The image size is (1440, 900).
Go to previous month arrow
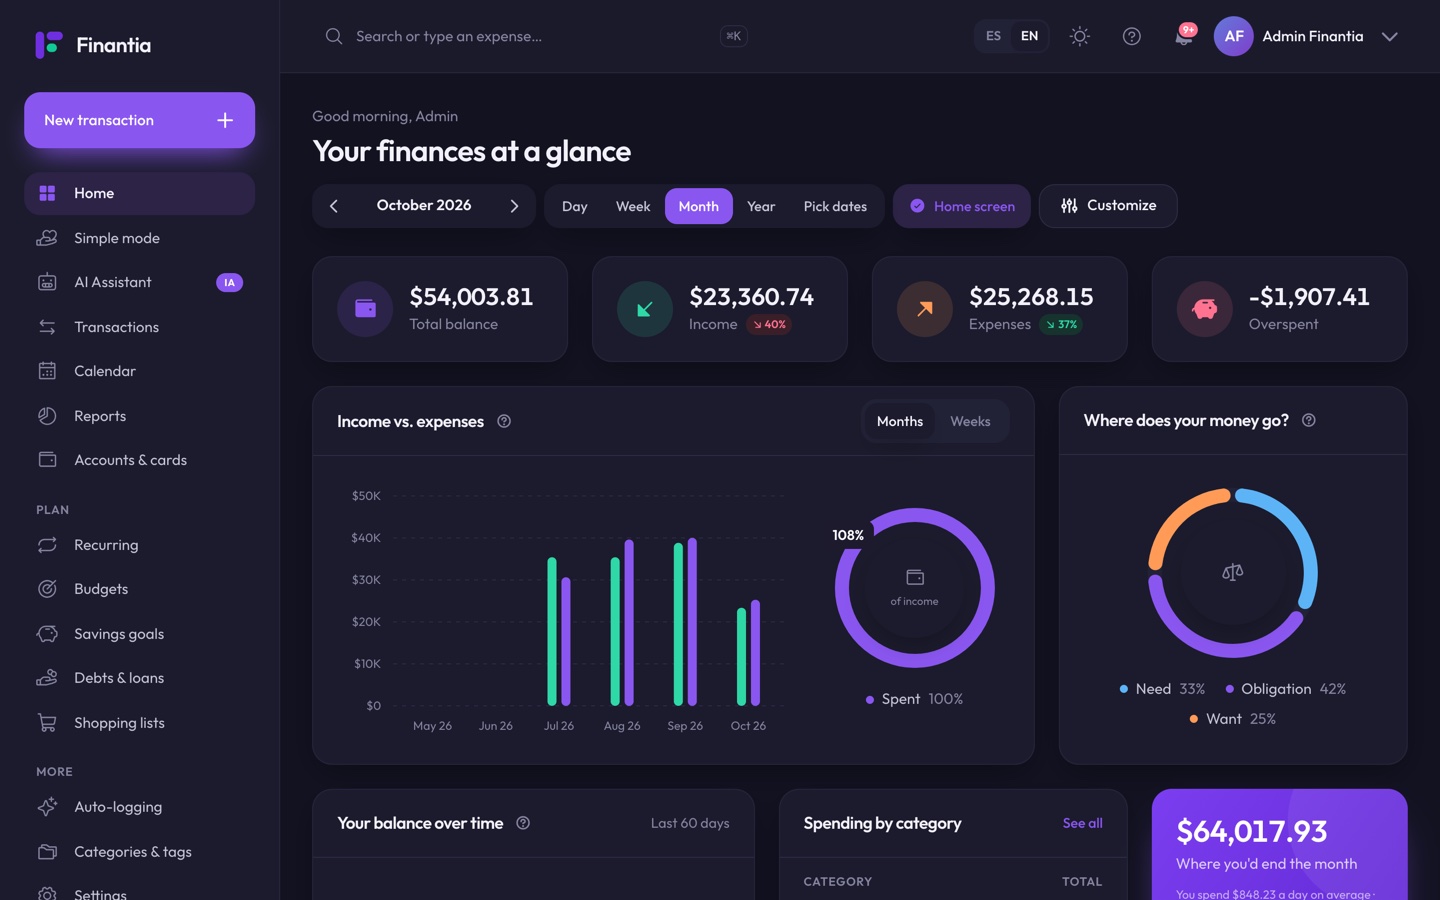(334, 206)
